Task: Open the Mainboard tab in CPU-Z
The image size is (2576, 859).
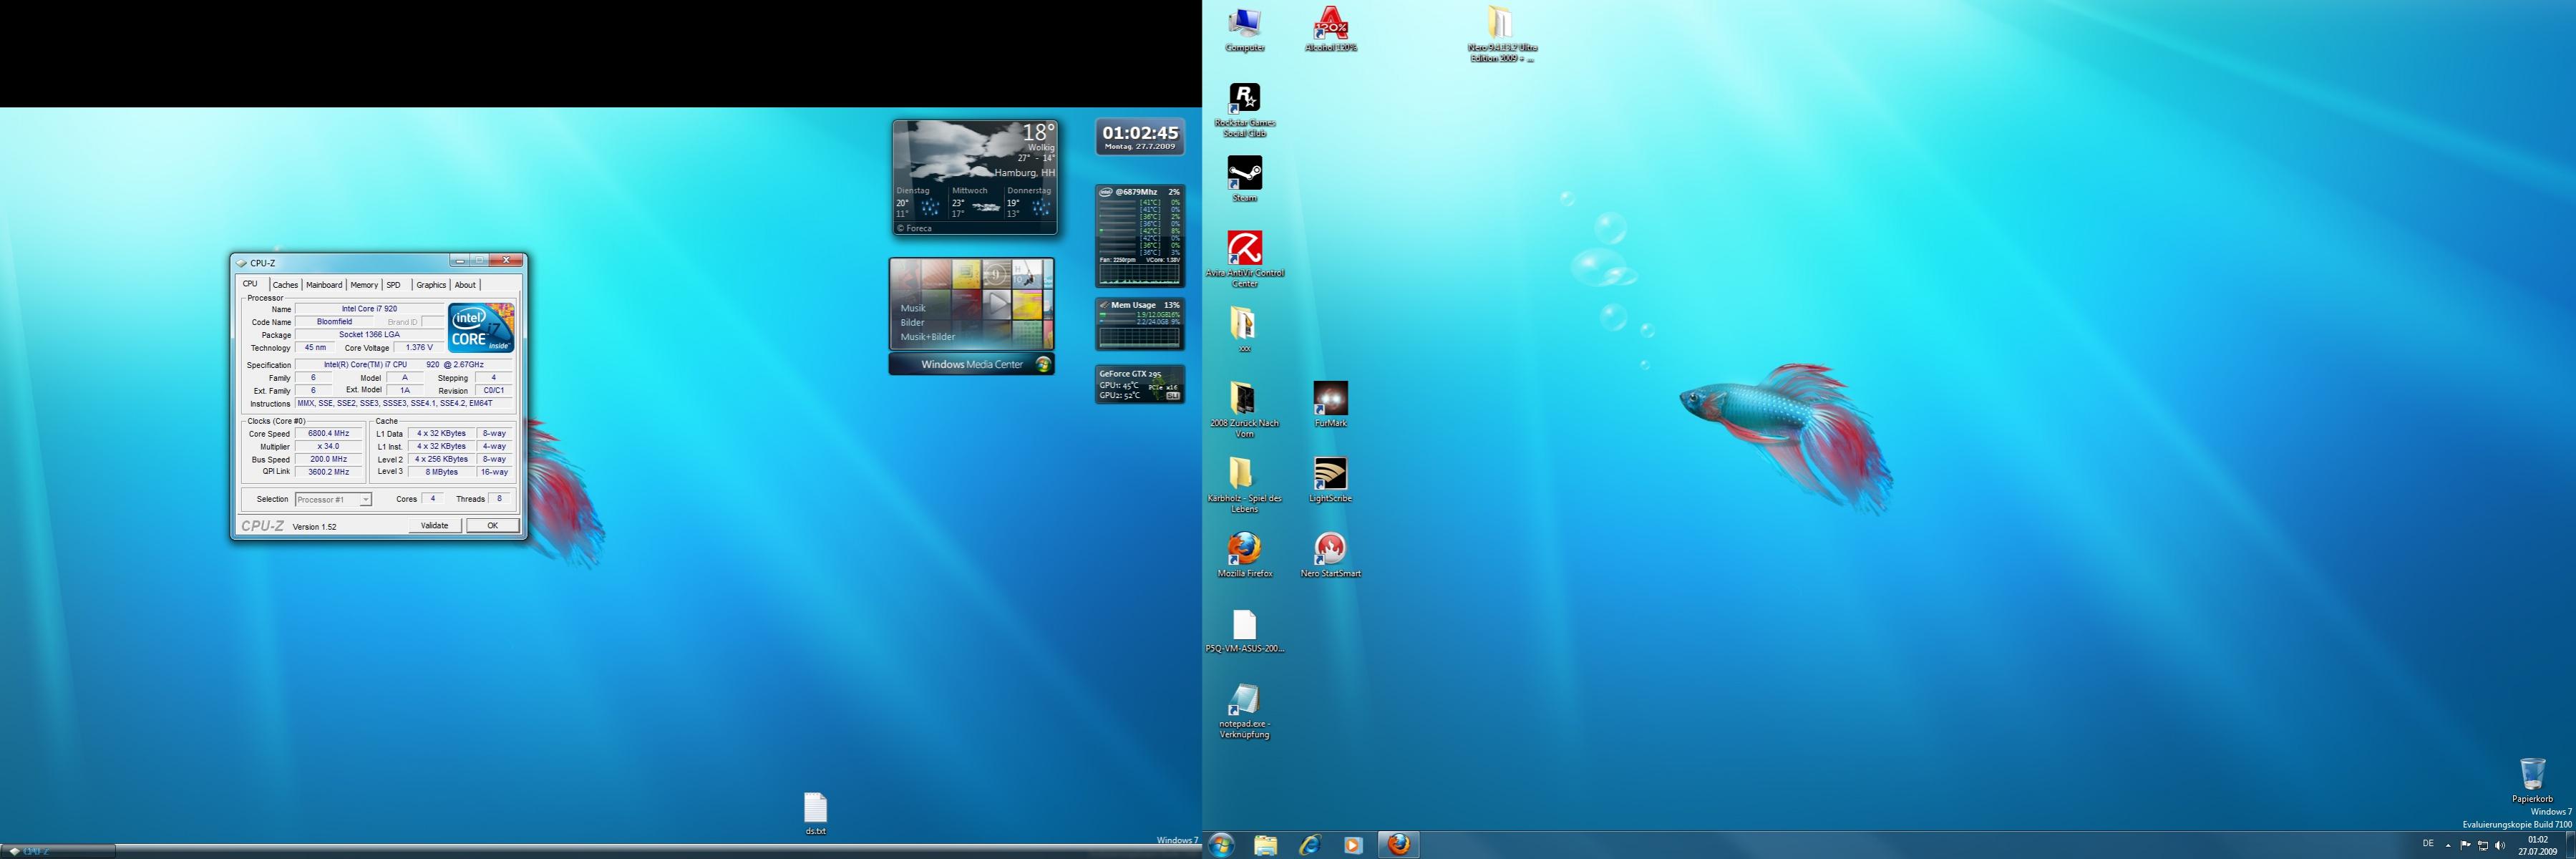Action: (324, 285)
